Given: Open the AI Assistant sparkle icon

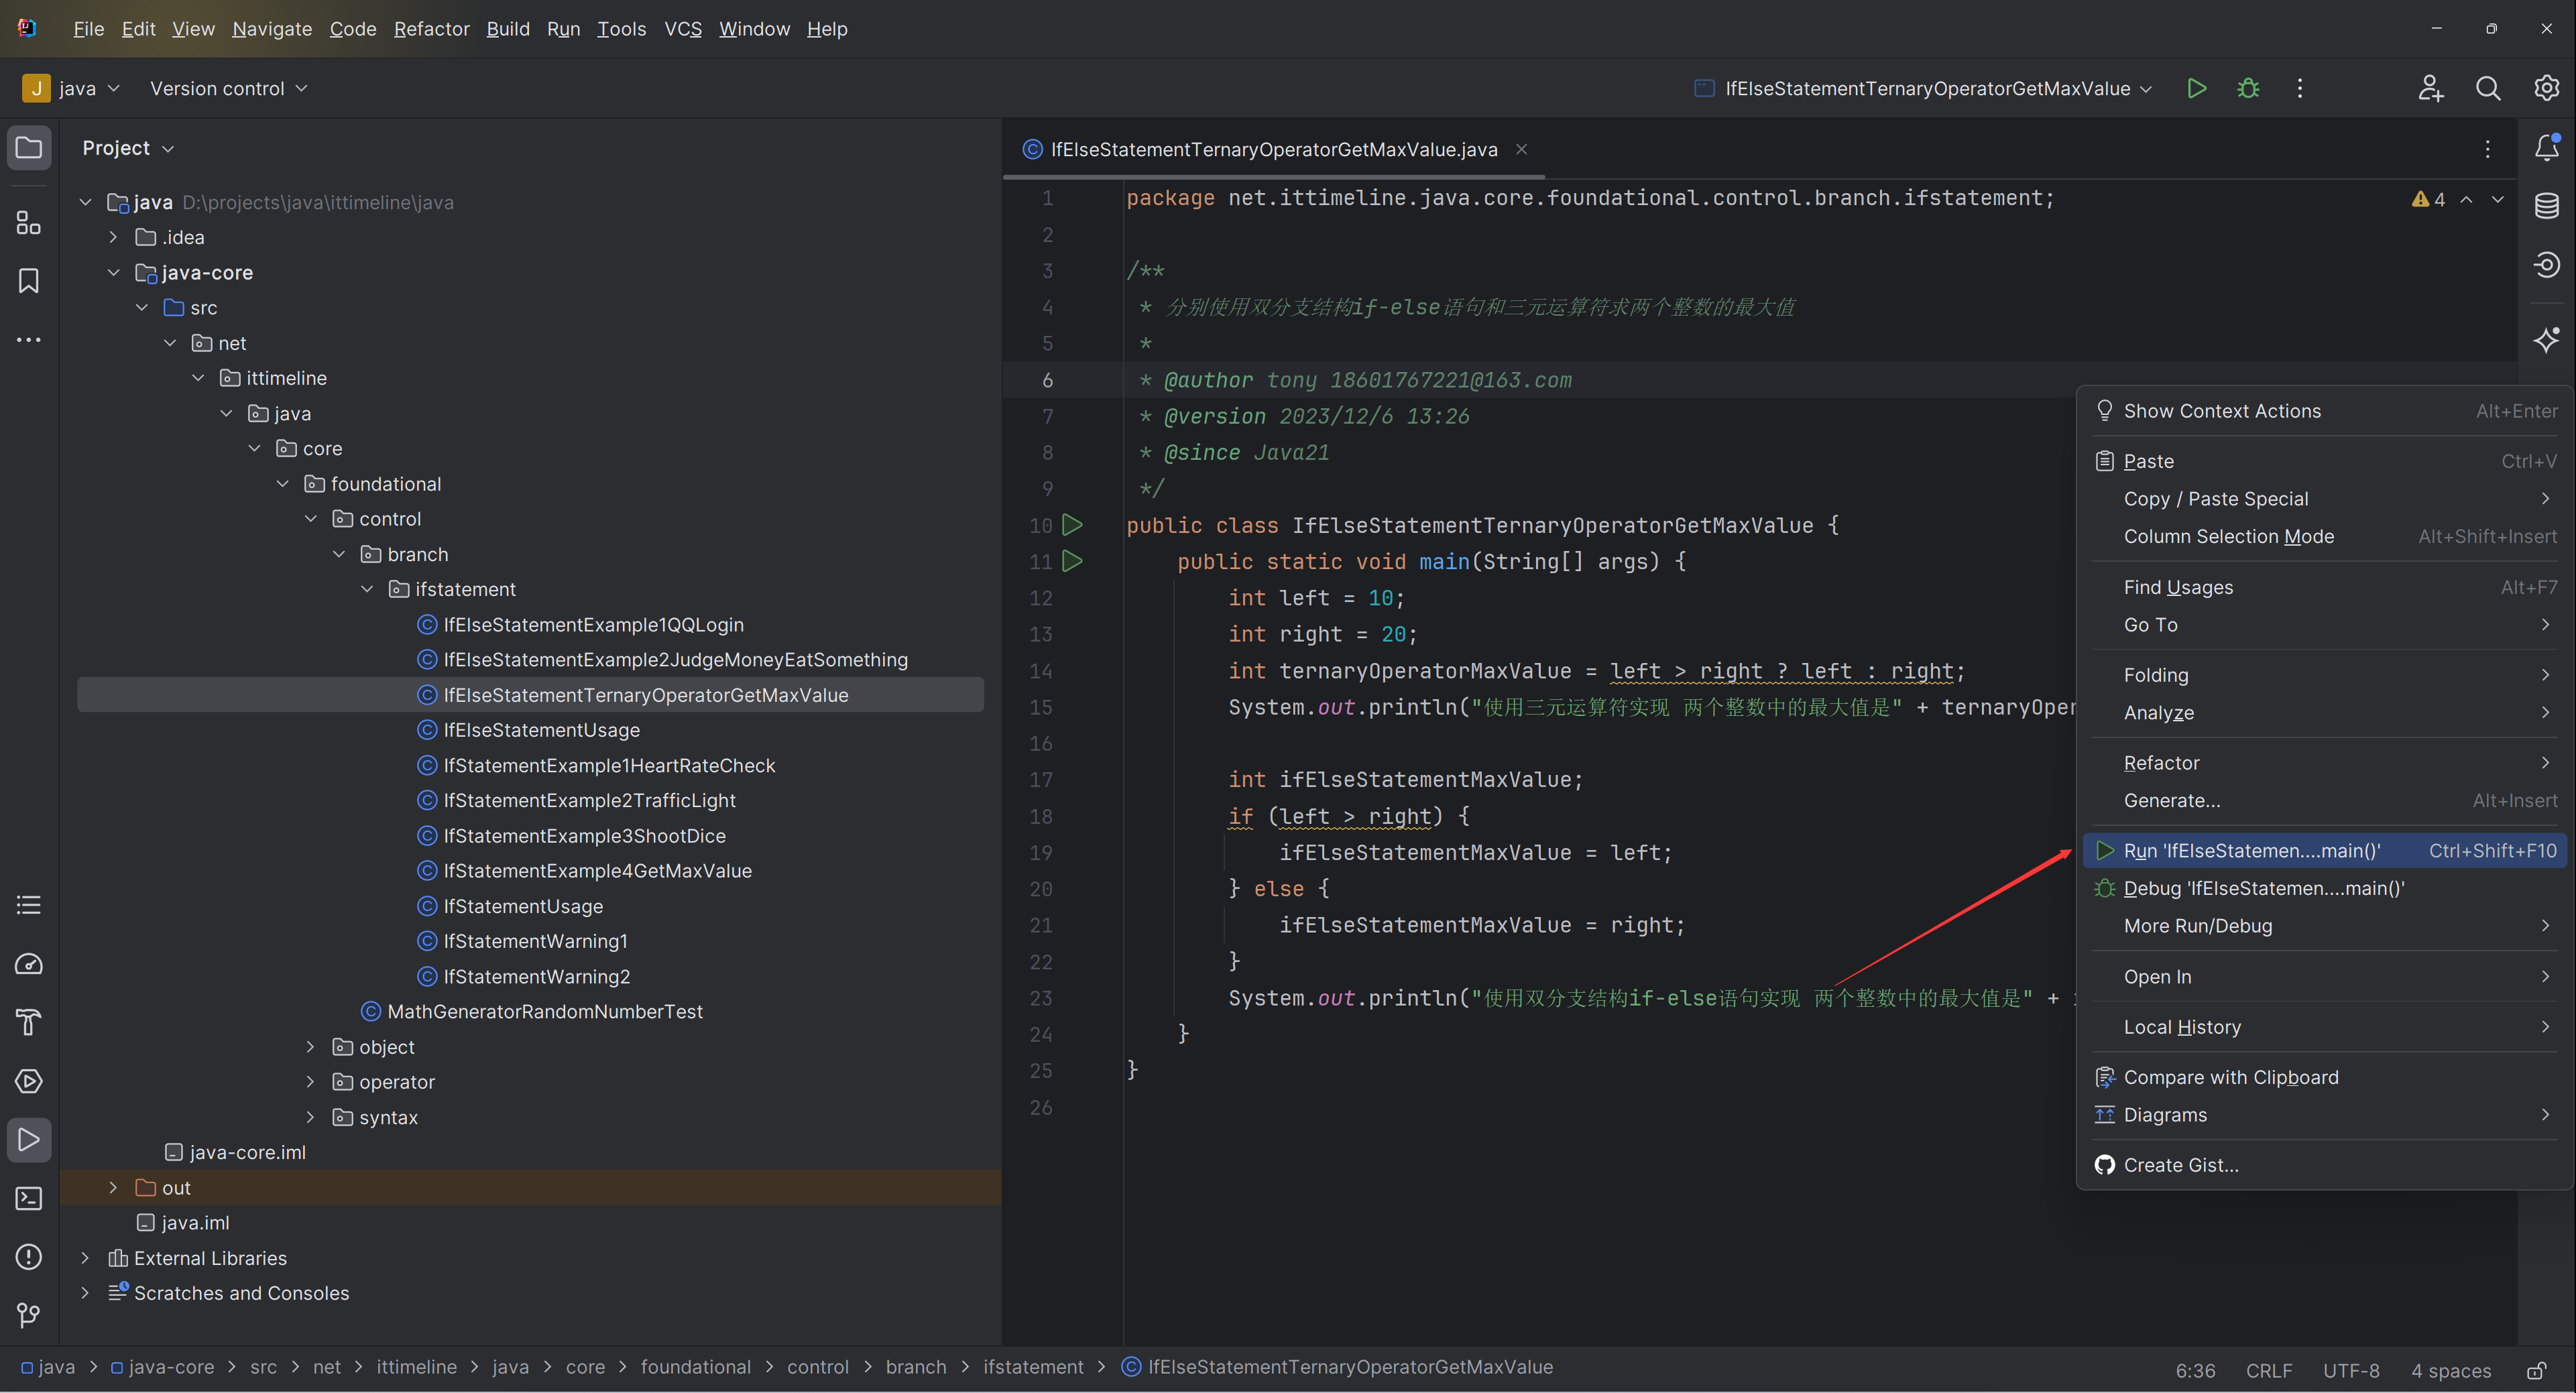Looking at the screenshot, I should click(2547, 340).
